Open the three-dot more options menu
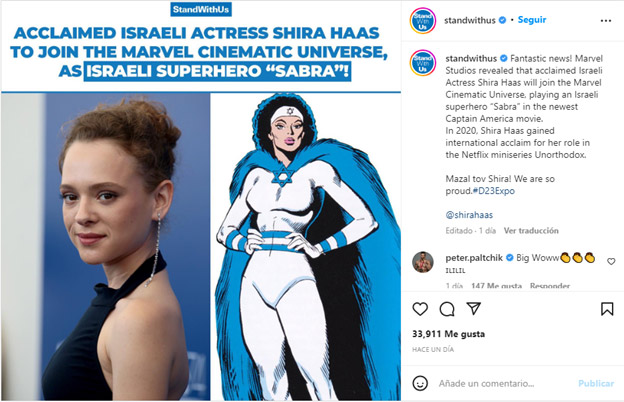The width and height of the screenshot is (624, 402). coord(606,21)
